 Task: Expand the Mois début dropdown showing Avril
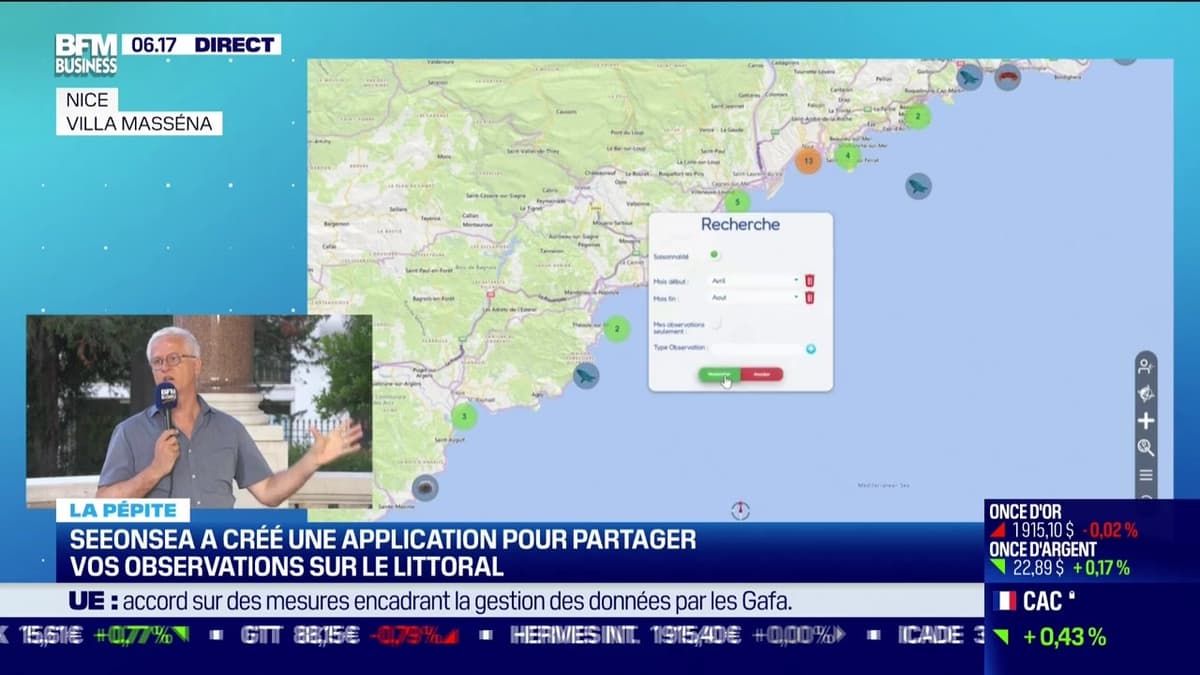click(755, 281)
